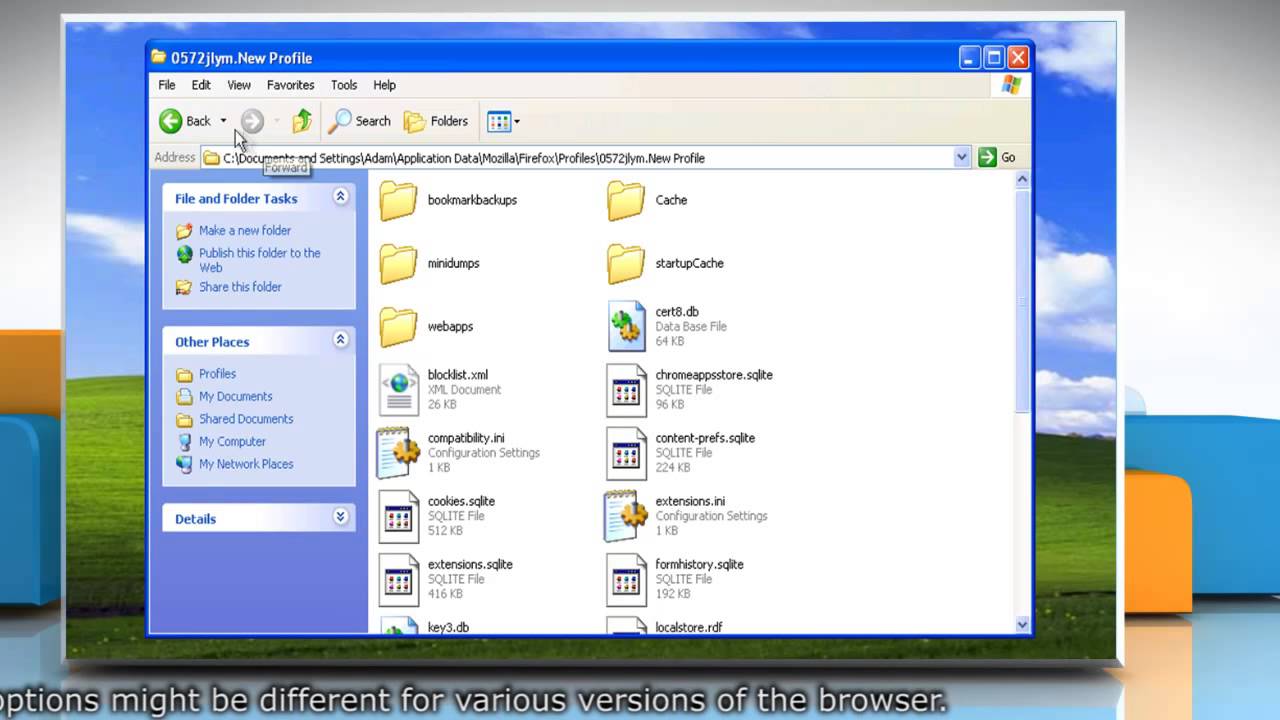Click the Share this folder icon
This screenshot has height=720, width=1280.
(x=184, y=287)
